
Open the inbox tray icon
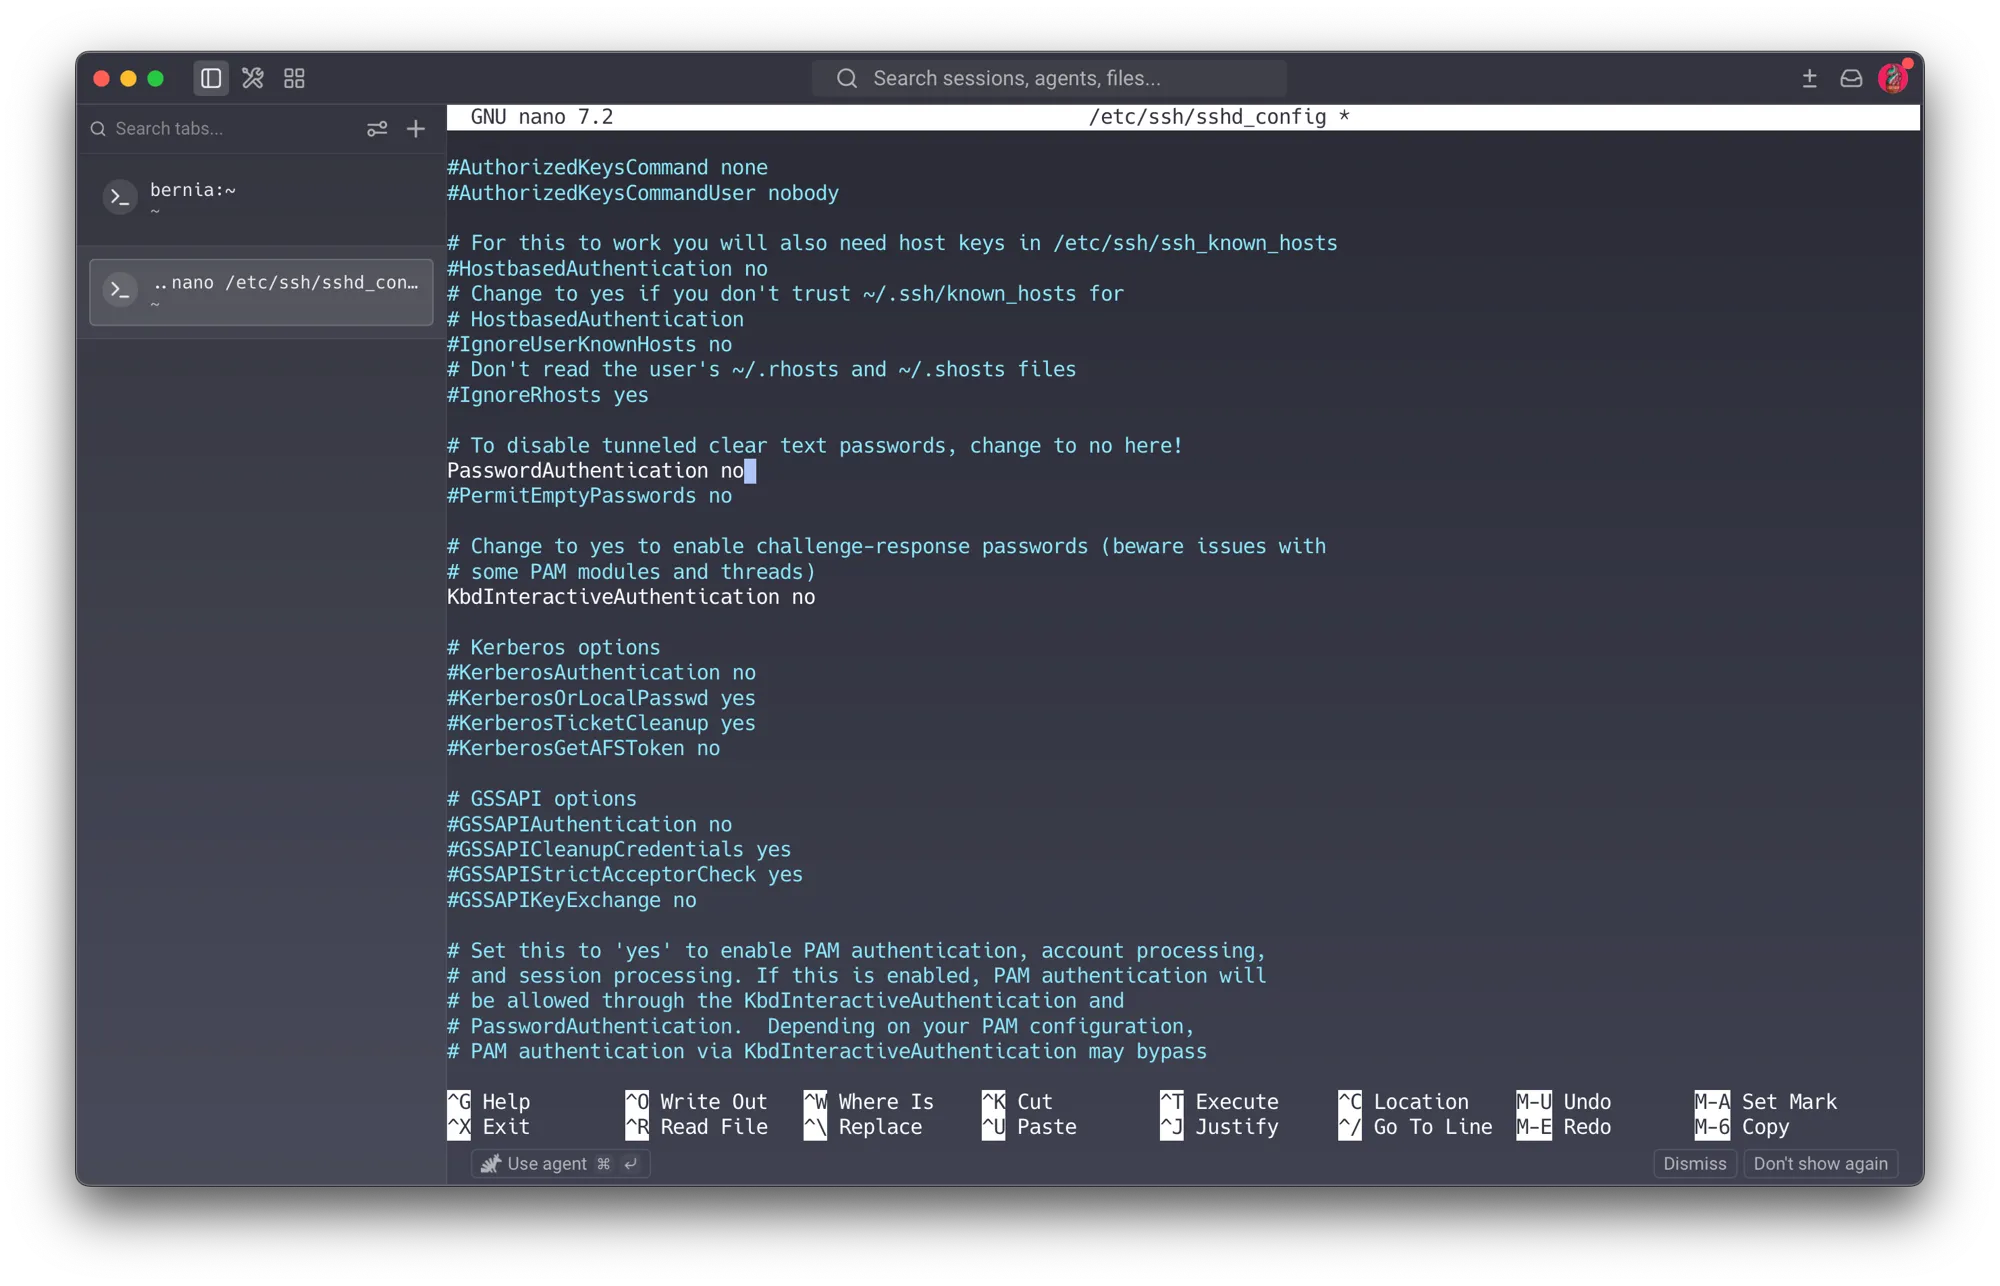click(x=1851, y=78)
